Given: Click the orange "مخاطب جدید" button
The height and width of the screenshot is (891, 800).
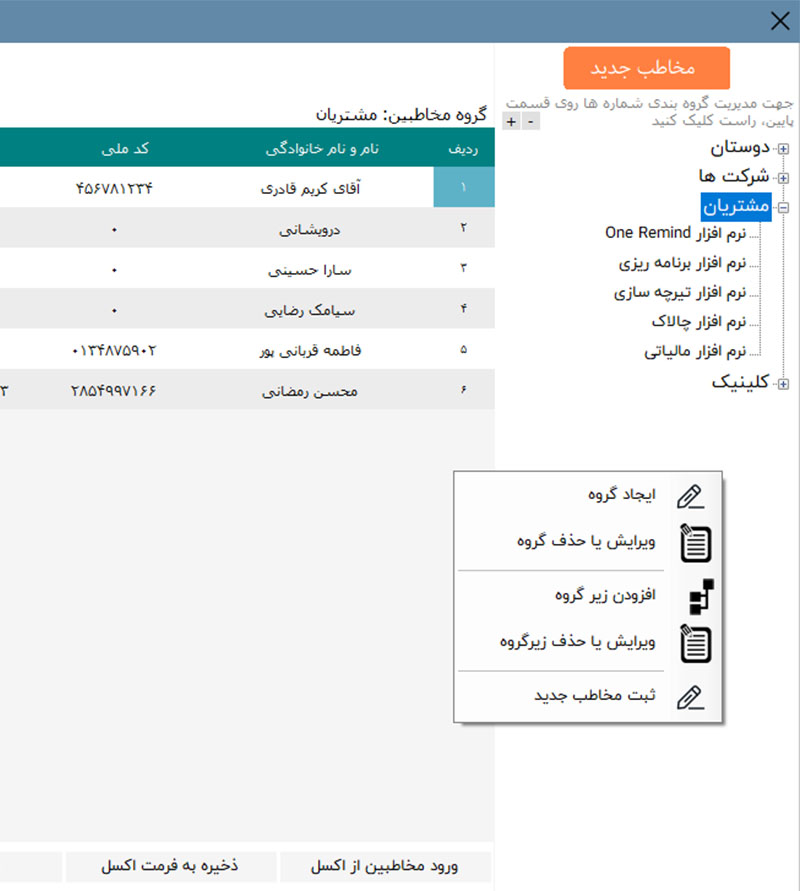Looking at the screenshot, I should (x=646, y=68).
